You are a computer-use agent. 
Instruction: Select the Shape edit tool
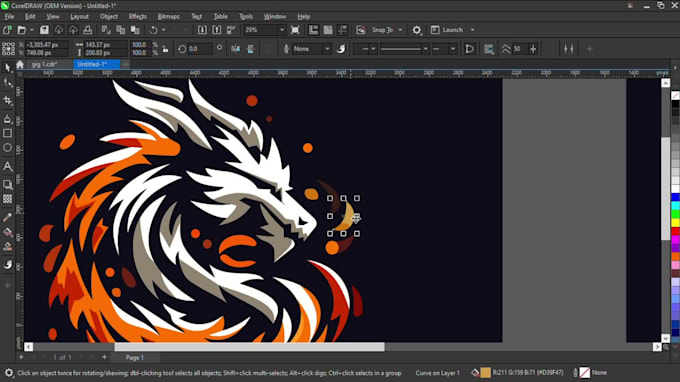7,83
